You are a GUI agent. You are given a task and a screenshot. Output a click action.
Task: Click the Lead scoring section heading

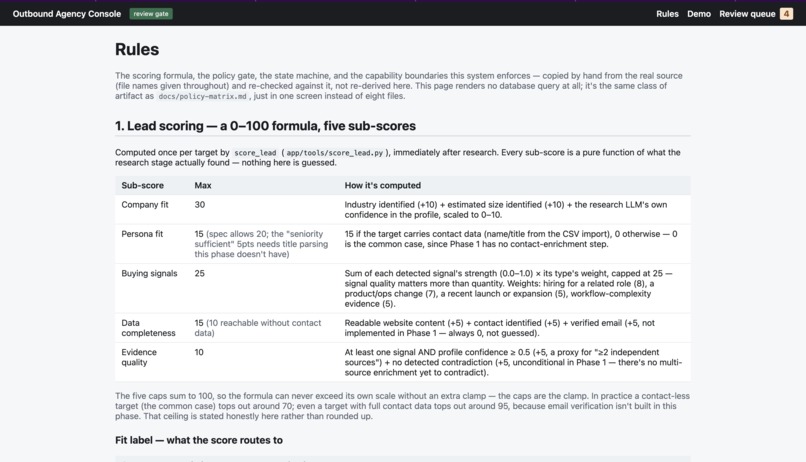[x=265, y=126]
